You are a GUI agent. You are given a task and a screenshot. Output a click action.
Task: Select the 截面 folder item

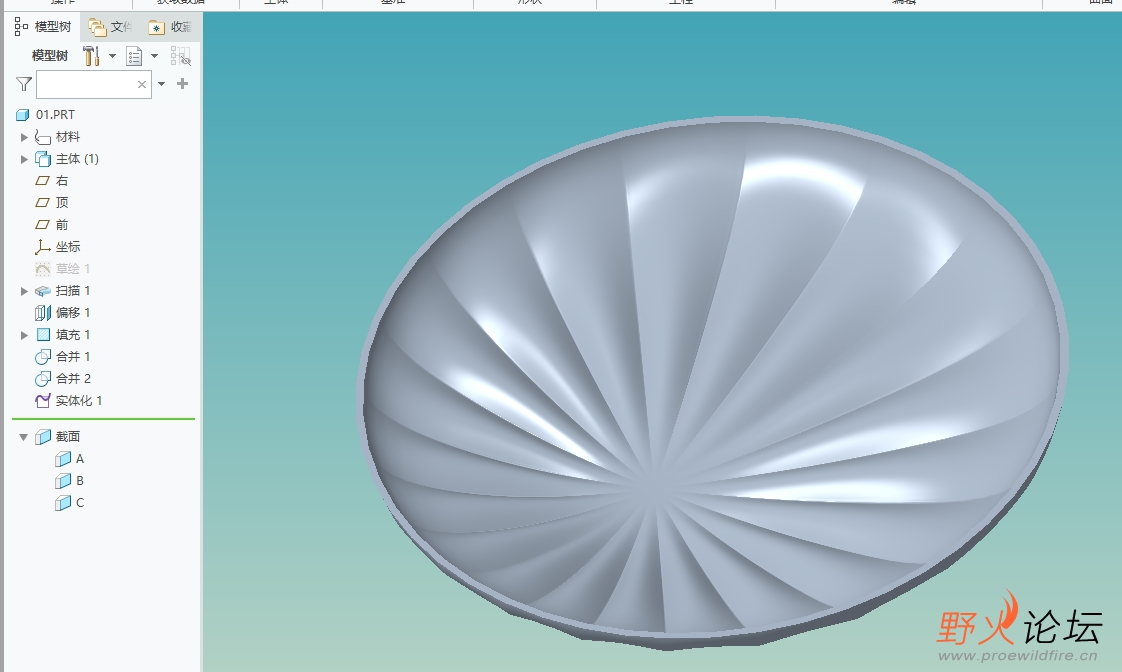tap(68, 437)
